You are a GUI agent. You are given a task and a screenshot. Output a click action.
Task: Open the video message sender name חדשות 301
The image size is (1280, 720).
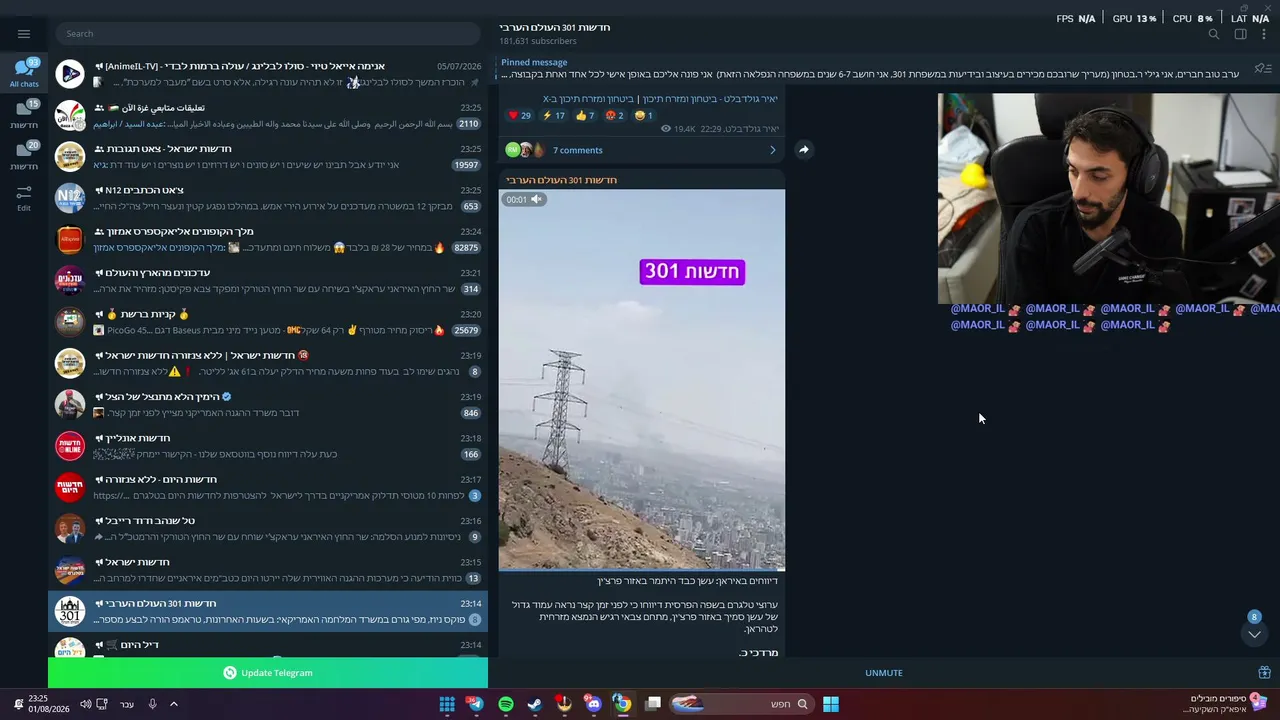561,180
